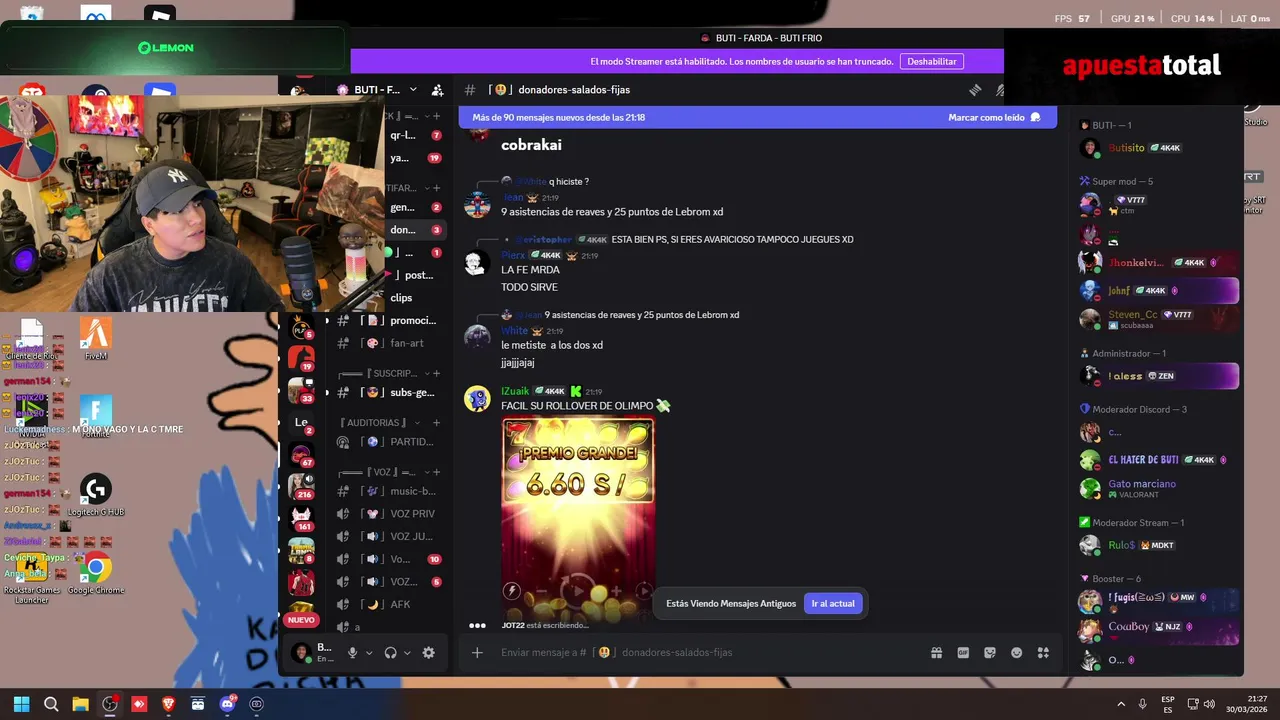Click Ir al actual button
The width and height of the screenshot is (1280, 720).
833,603
